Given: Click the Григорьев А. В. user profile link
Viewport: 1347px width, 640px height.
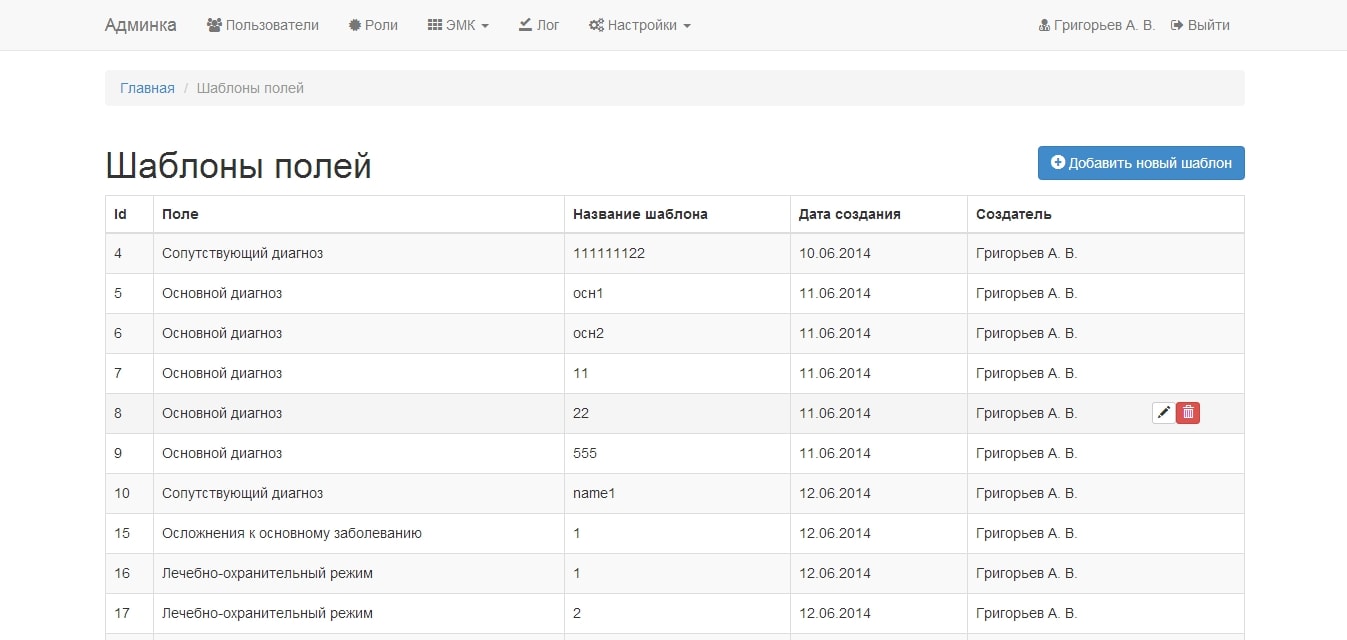Looking at the screenshot, I should pyautogui.click(x=1097, y=25).
